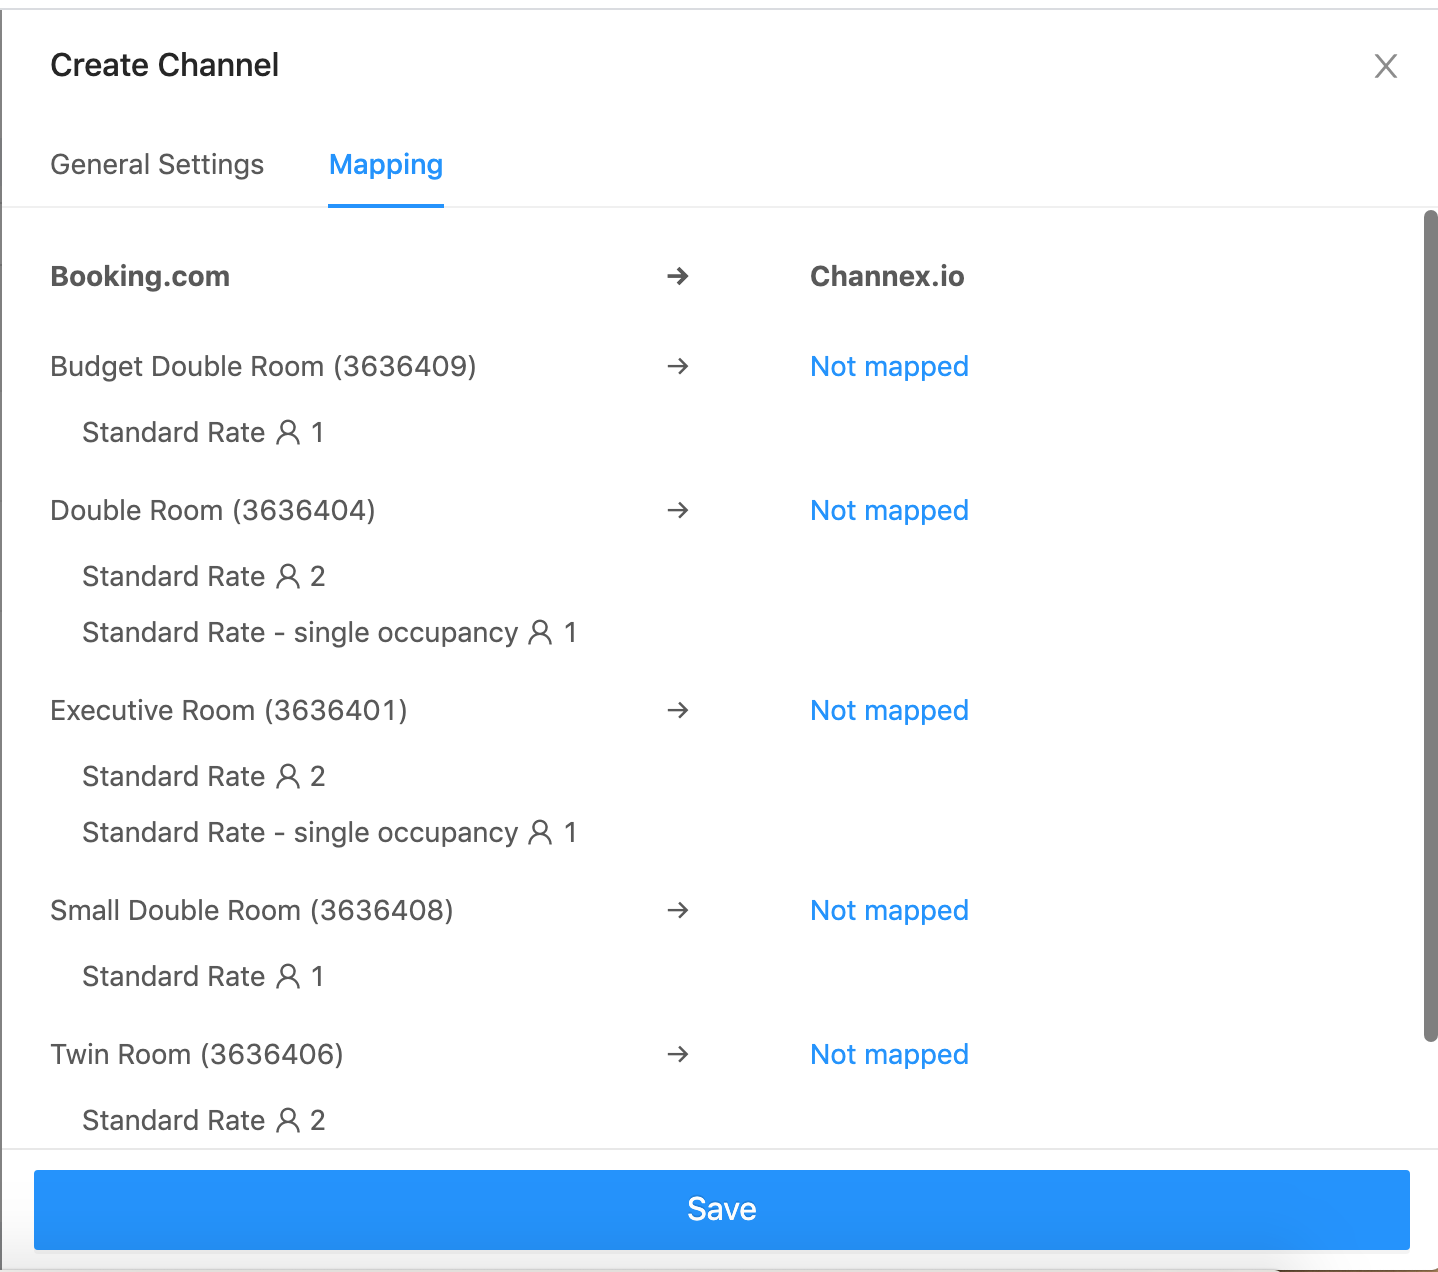
Task: Save the channel mapping
Action: pyautogui.click(x=722, y=1209)
